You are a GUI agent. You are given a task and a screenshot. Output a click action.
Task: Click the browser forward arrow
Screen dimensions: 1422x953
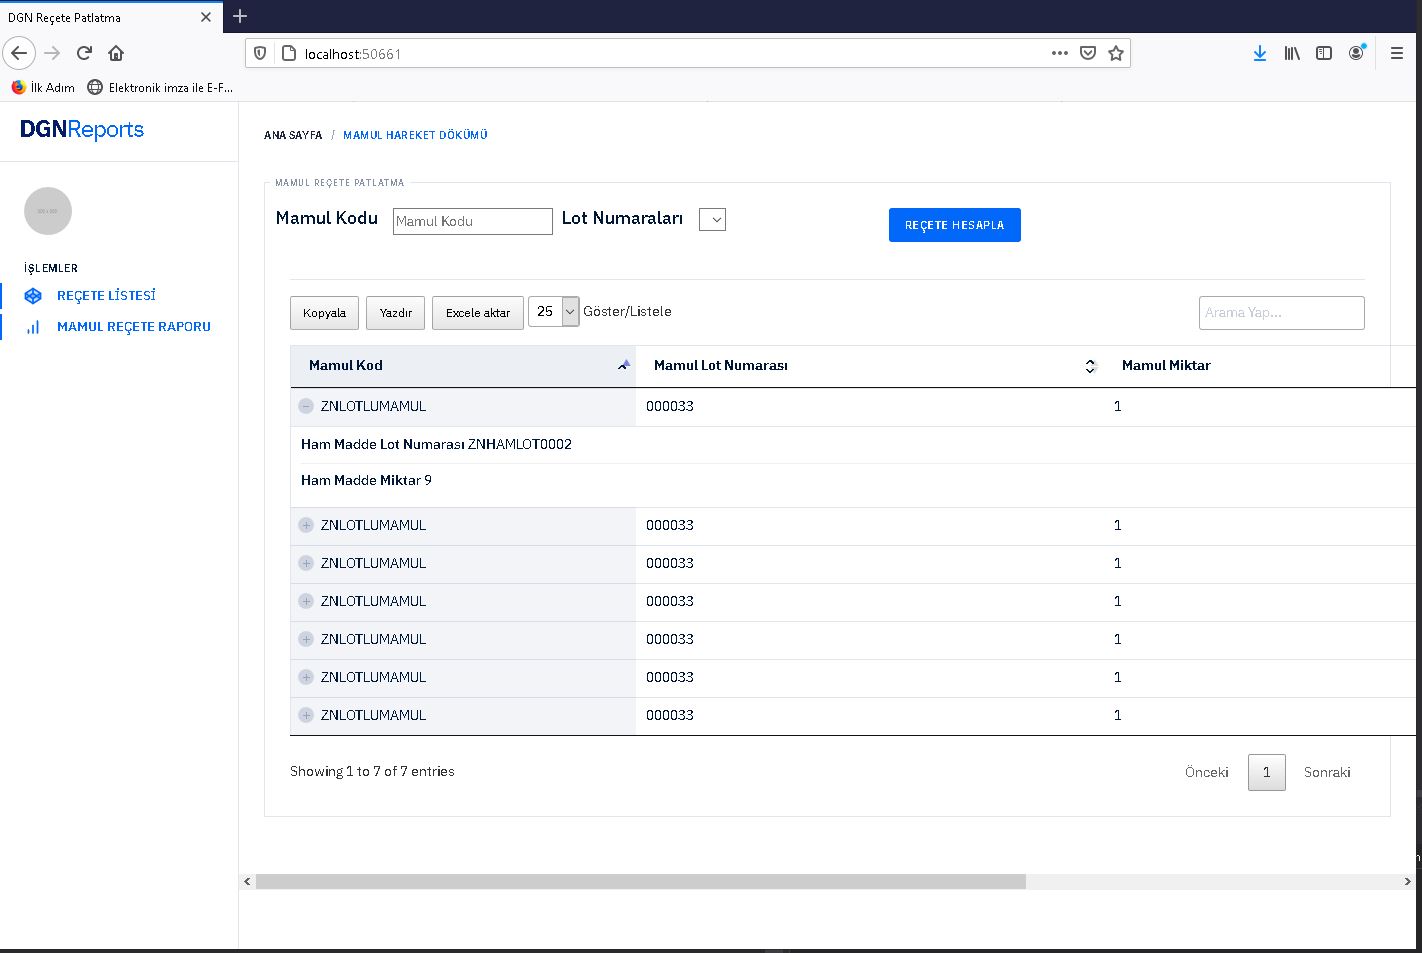click(x=52, y=53)
